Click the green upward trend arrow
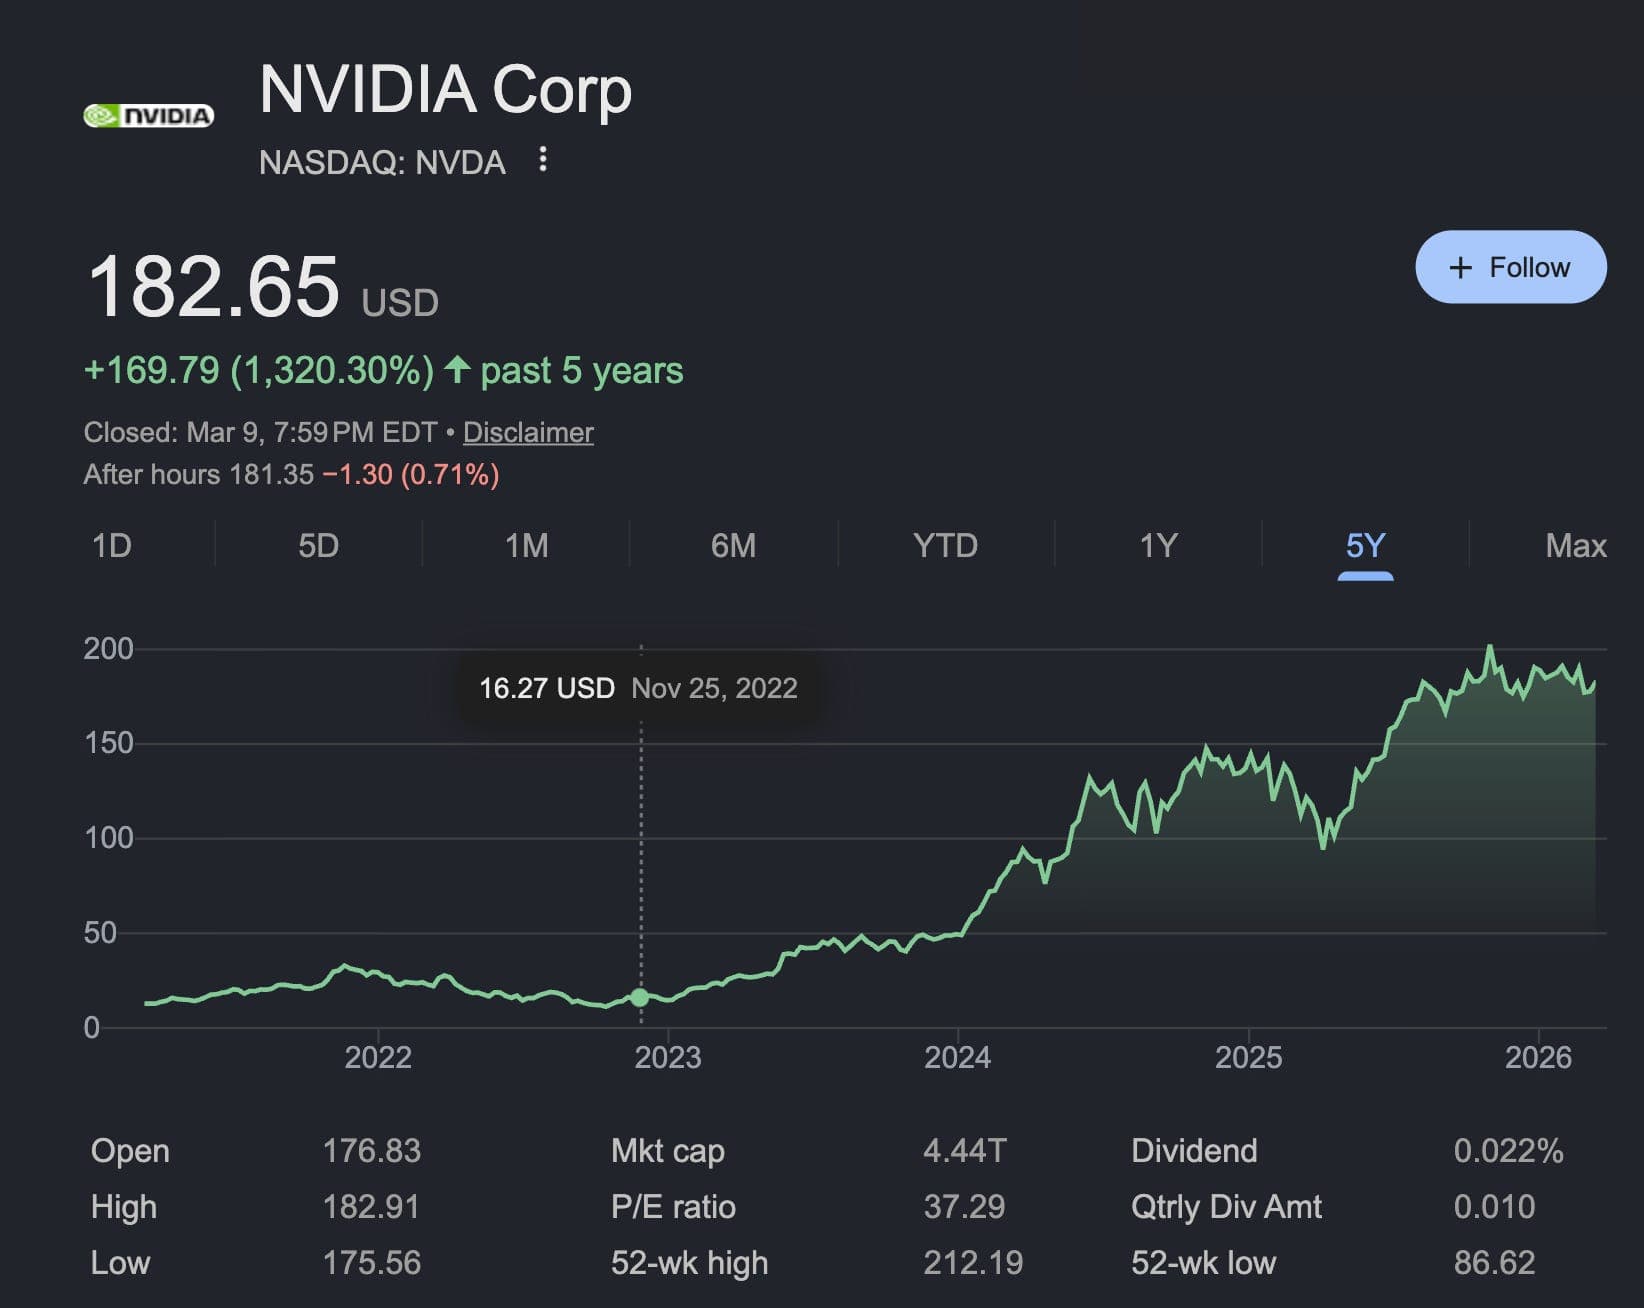This screenshot has width=1644, height=1308. pyautogui.click(x=456, y=369)
